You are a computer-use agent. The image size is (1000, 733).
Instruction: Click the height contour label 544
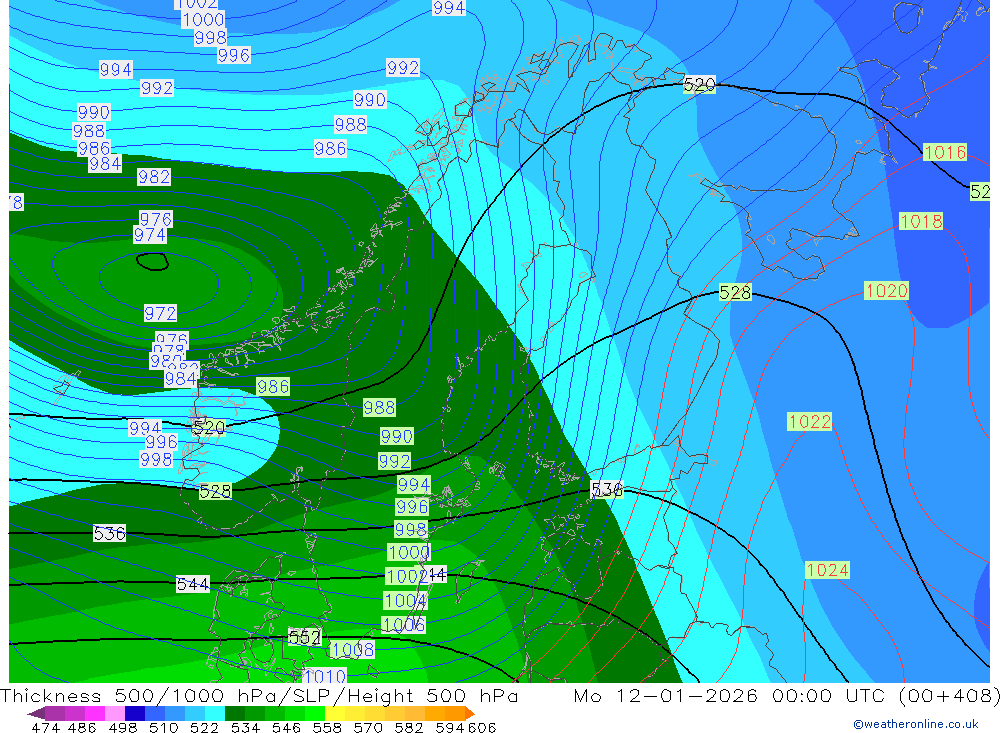click(193, 584)
